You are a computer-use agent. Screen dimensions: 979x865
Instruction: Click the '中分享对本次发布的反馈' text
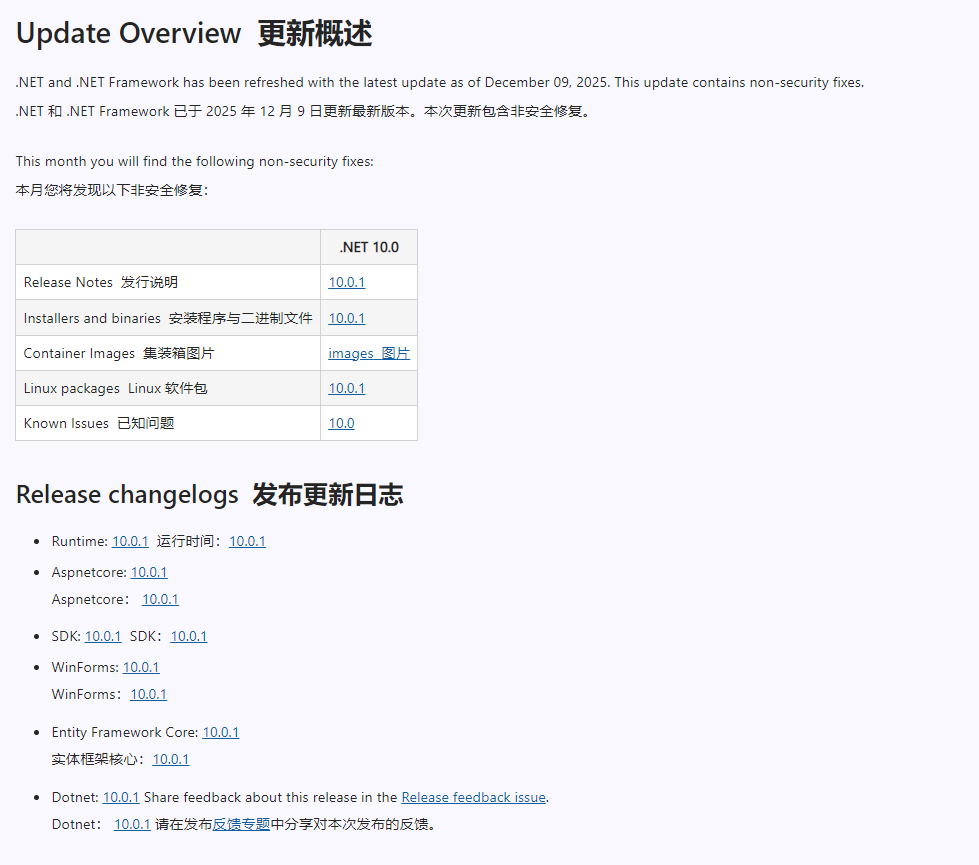pos(353,824)
